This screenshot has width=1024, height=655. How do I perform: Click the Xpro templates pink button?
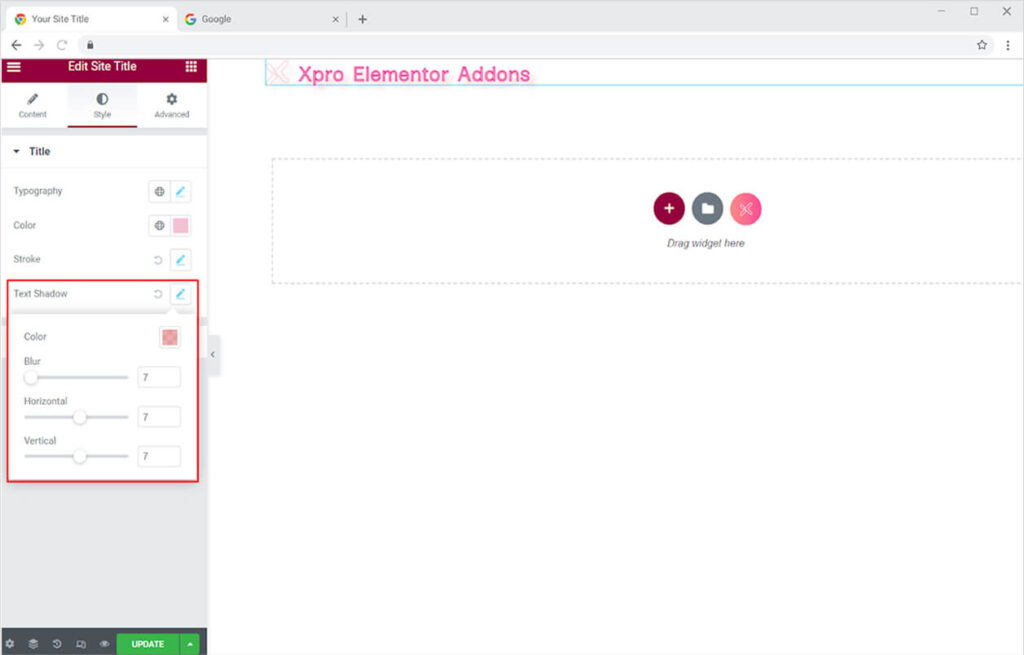pyautogui.click(x=746, y=208)
